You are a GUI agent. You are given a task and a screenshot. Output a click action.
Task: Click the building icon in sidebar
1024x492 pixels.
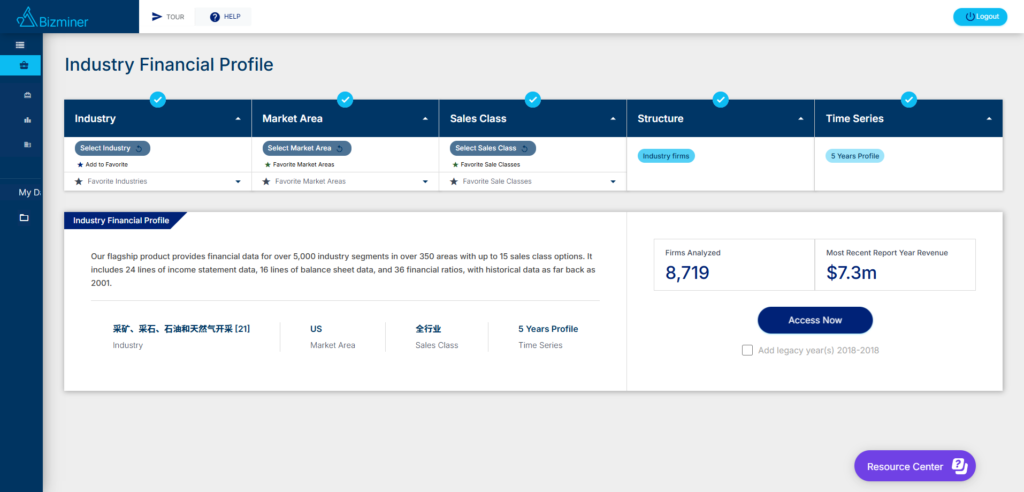(27, 145)
